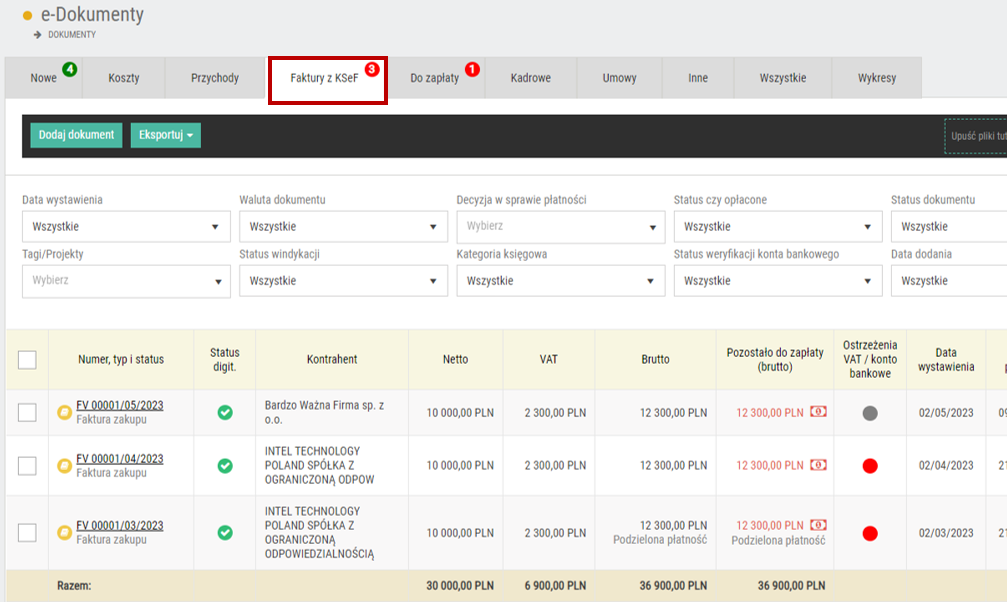Open invoice link FV 00001/03/2023

pyautogui.click(x=120, y=525)
